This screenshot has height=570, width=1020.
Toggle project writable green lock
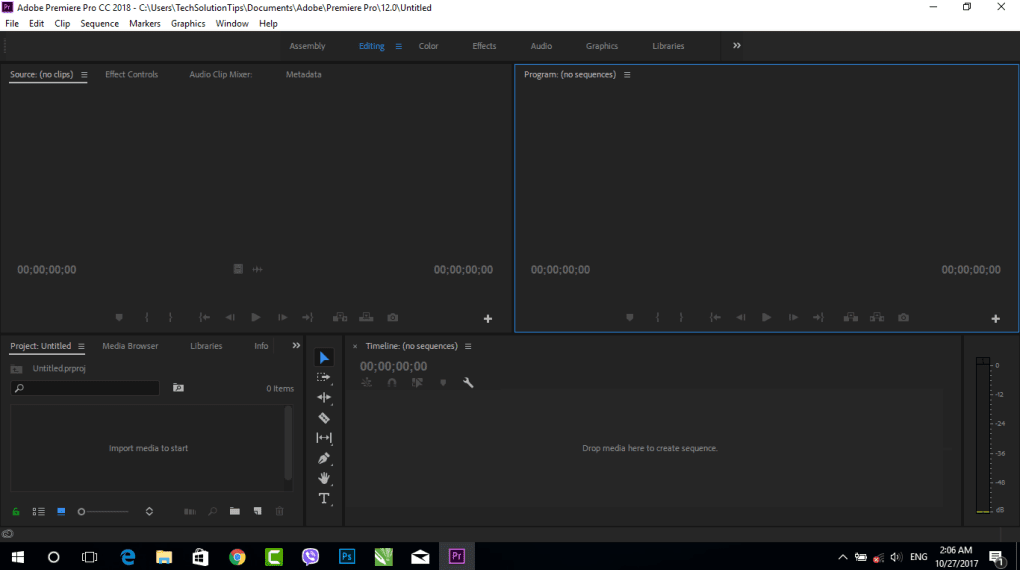point(16,511)
